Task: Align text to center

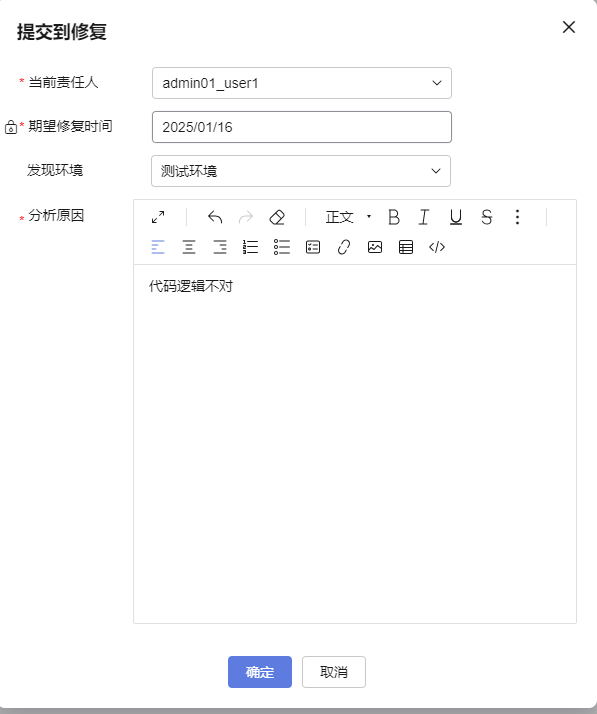Action: pos(189,247)
